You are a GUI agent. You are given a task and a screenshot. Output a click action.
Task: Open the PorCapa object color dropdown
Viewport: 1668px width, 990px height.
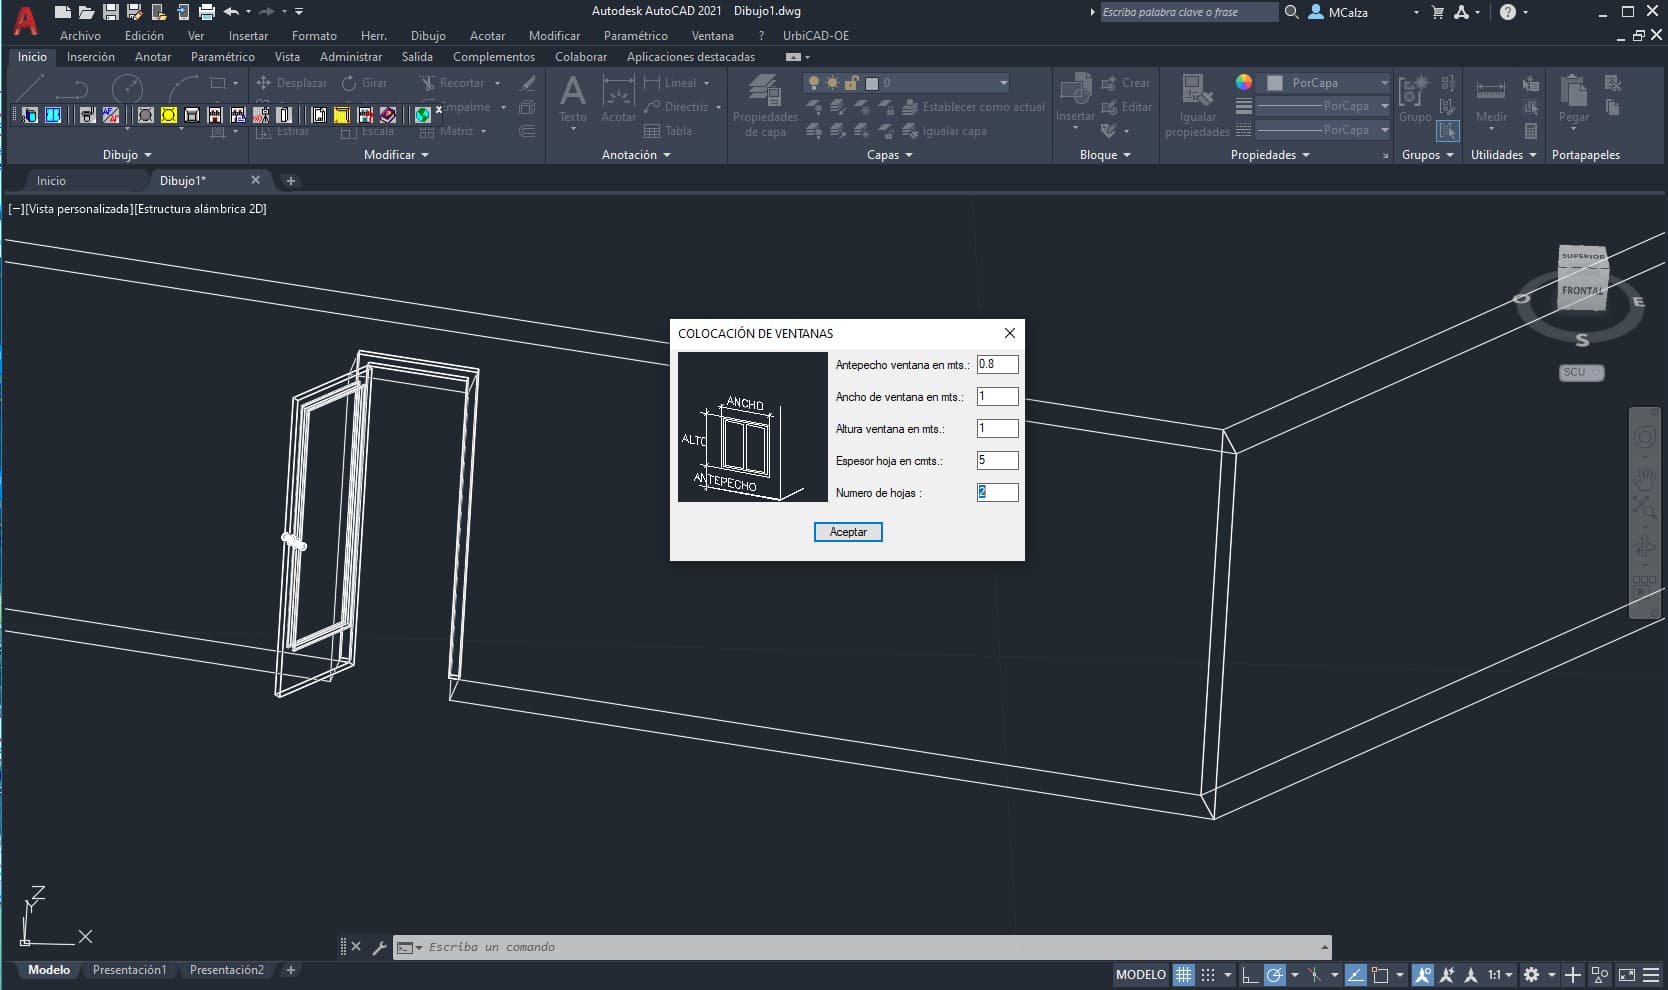[1384, 83]
